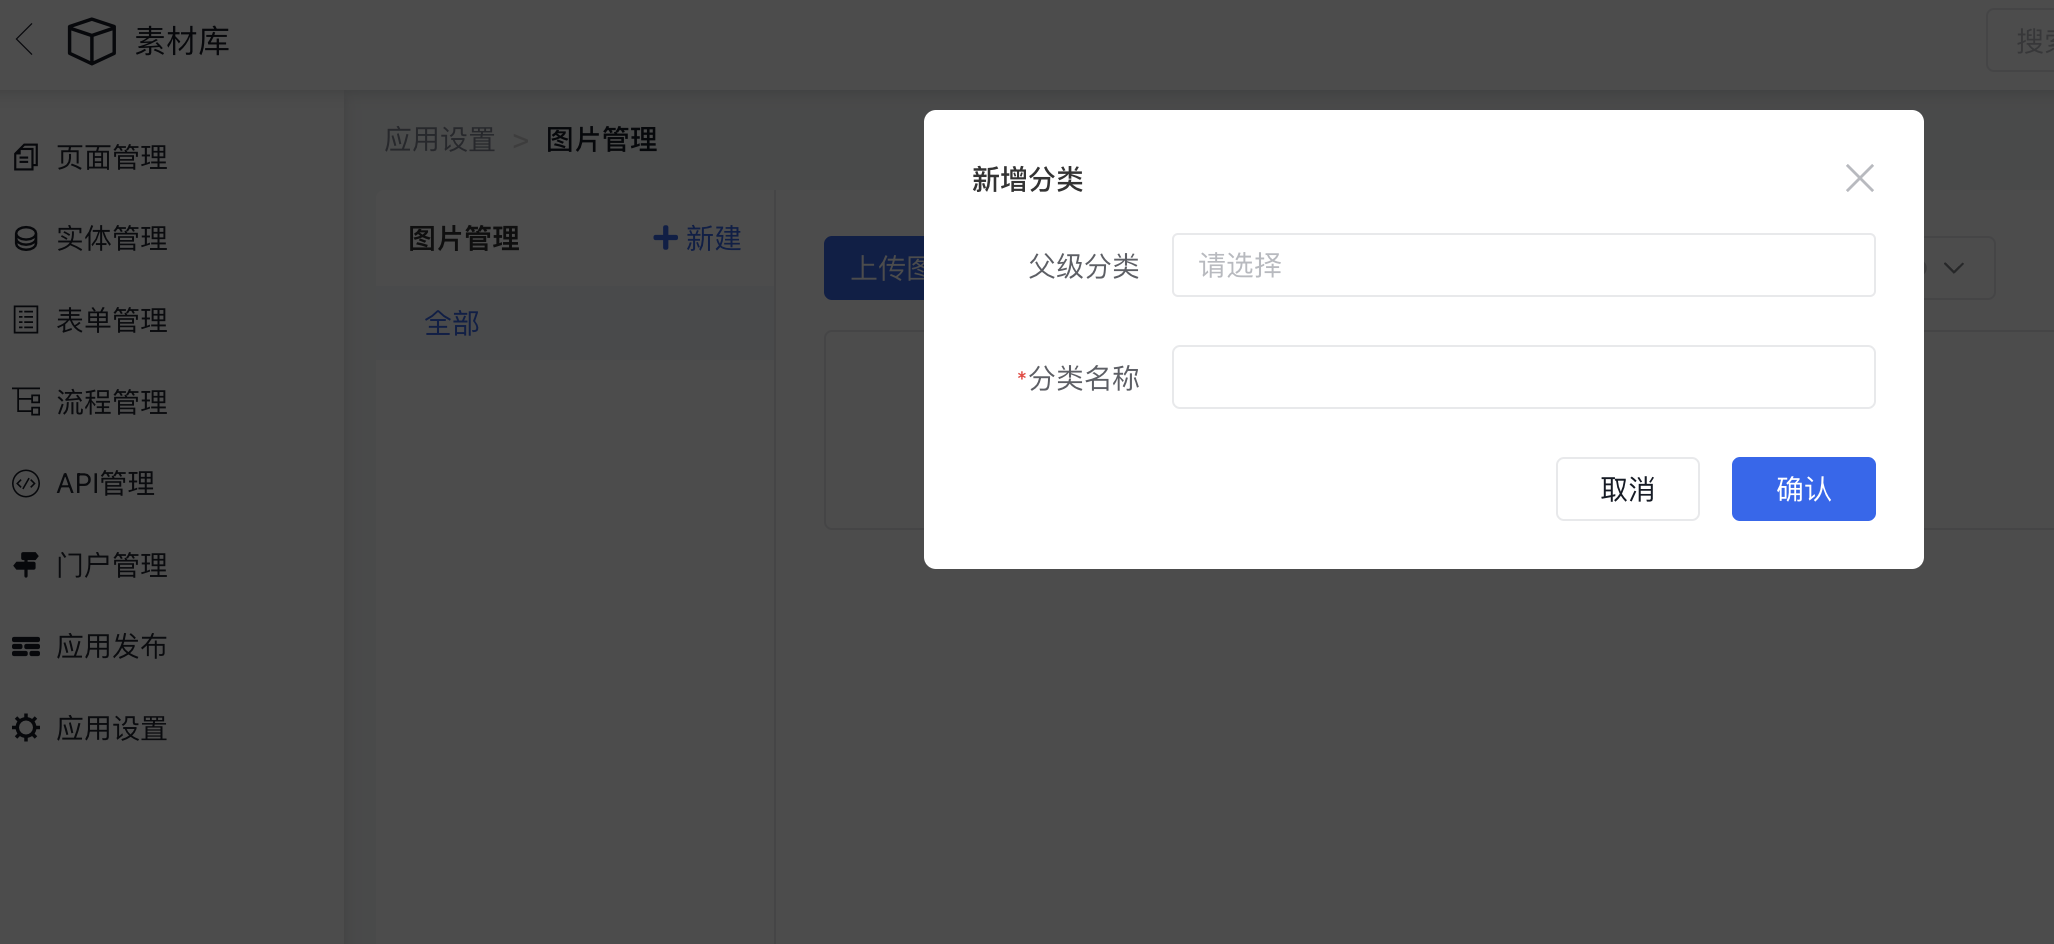Click the 素材库 cube logo icon
Image resolution: width=2054 pixels, height=944 pixels.
(91, 41)
